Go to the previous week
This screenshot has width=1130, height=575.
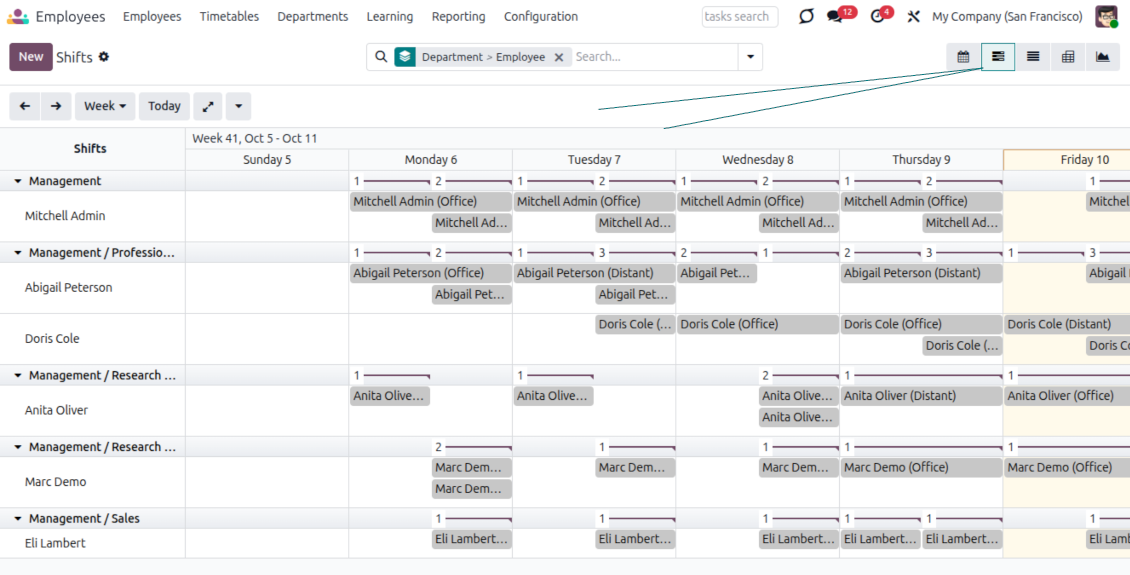pos(25,106)
